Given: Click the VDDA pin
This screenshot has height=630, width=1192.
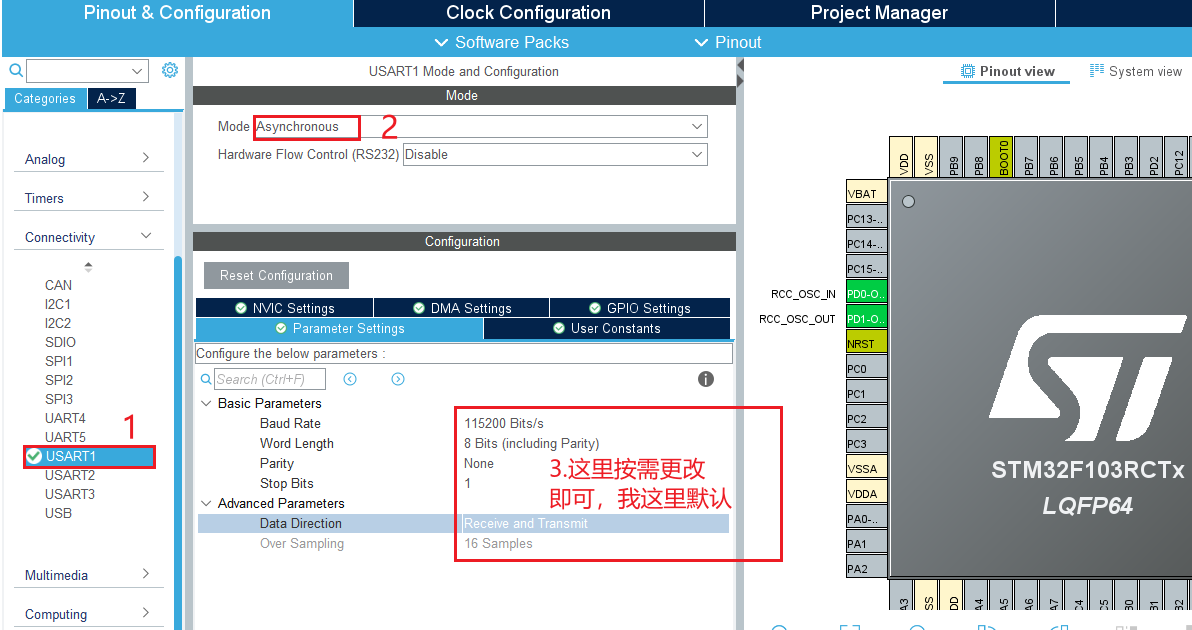Looking at the screenshot, I should pyautogui.click(x=867, y=494).
